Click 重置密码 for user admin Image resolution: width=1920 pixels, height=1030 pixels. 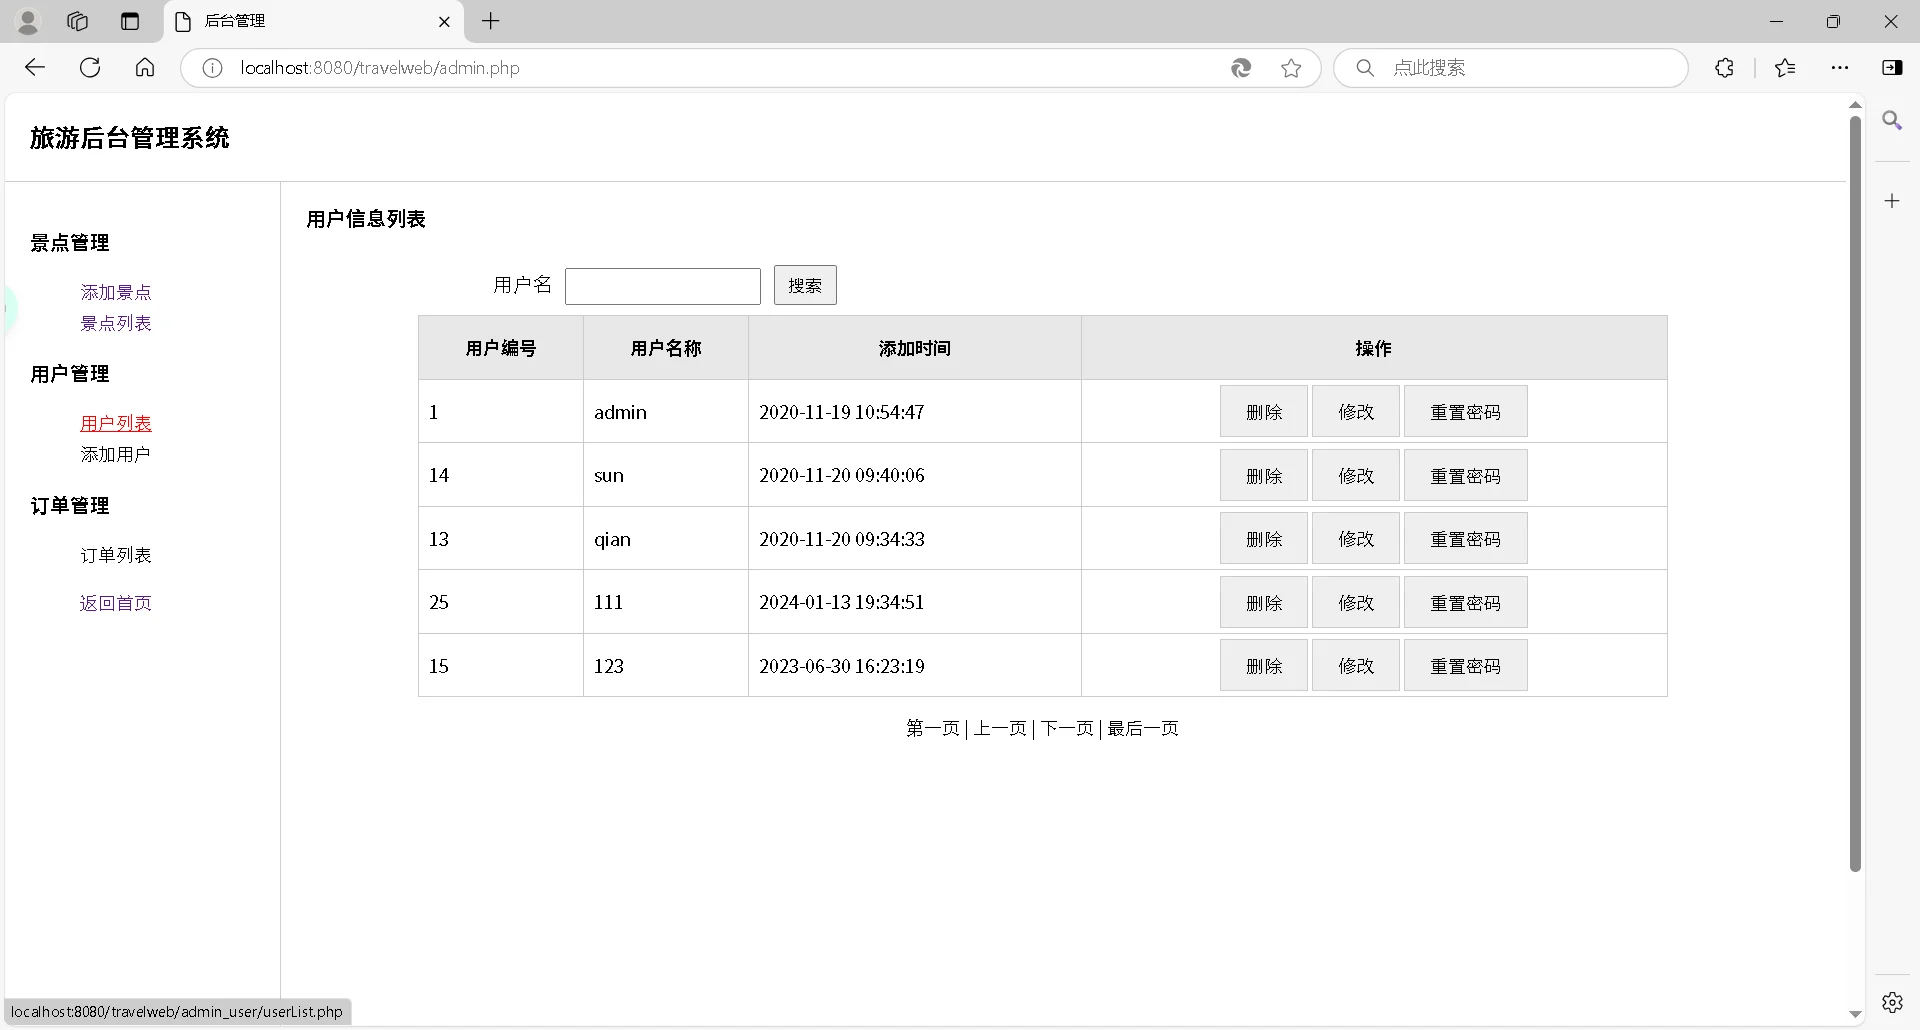[1465, 411]
